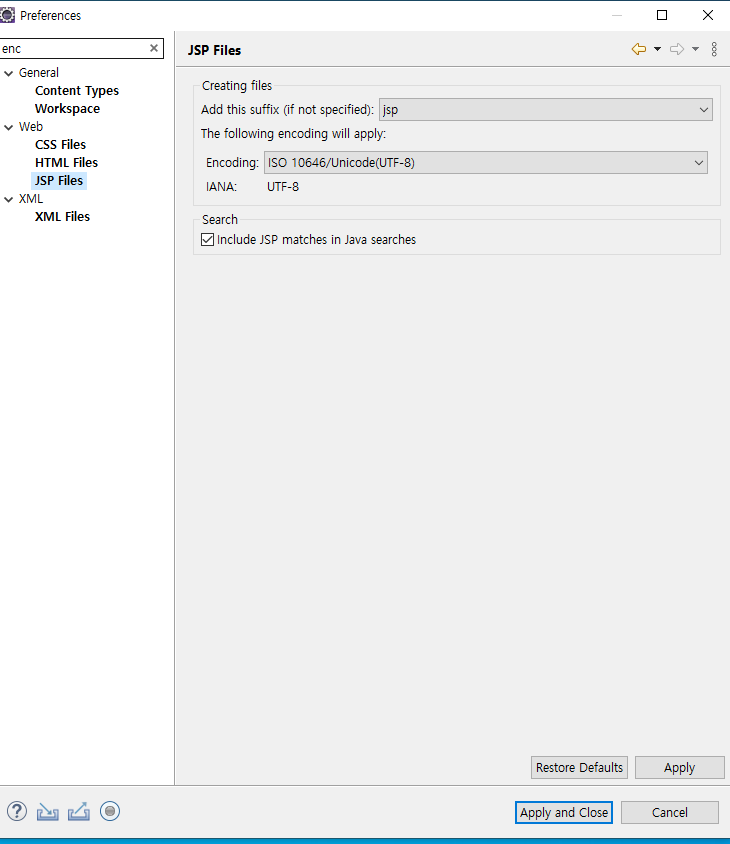
Task: Click the Cancel button
Action: click(x=670, y=812)
